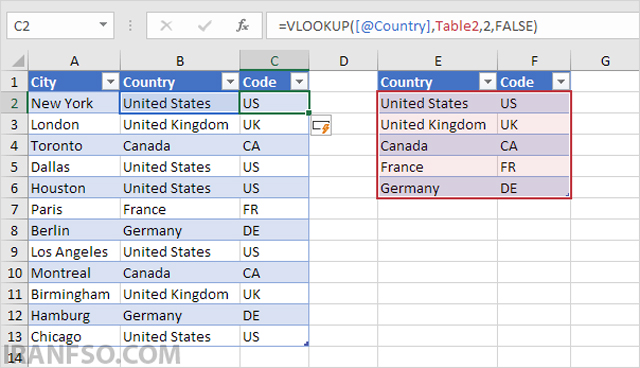Image resolution: width=640 pixels, height=368 pixels.
Task: Click cell containing Paris
Action: 74,209
